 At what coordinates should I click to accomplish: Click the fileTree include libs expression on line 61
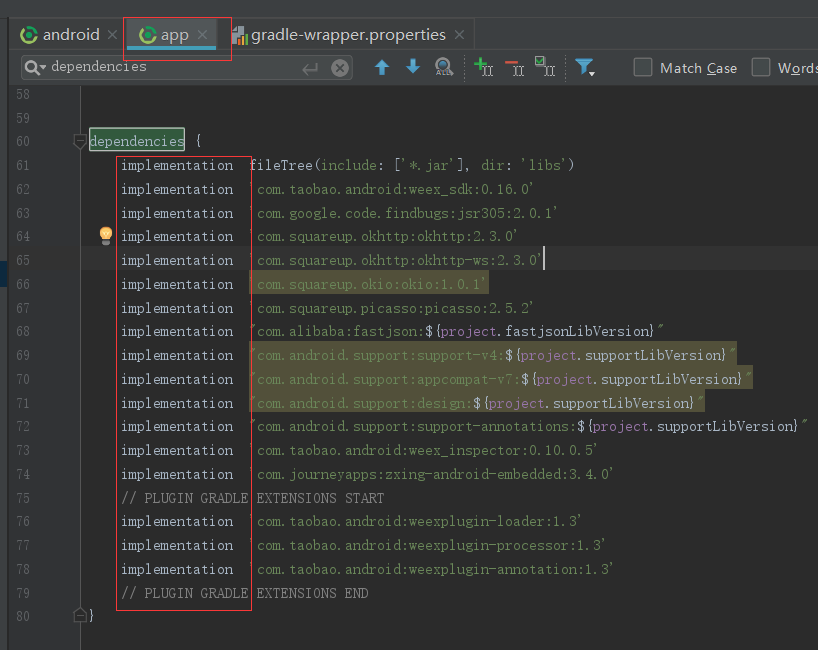pos(412,165)
